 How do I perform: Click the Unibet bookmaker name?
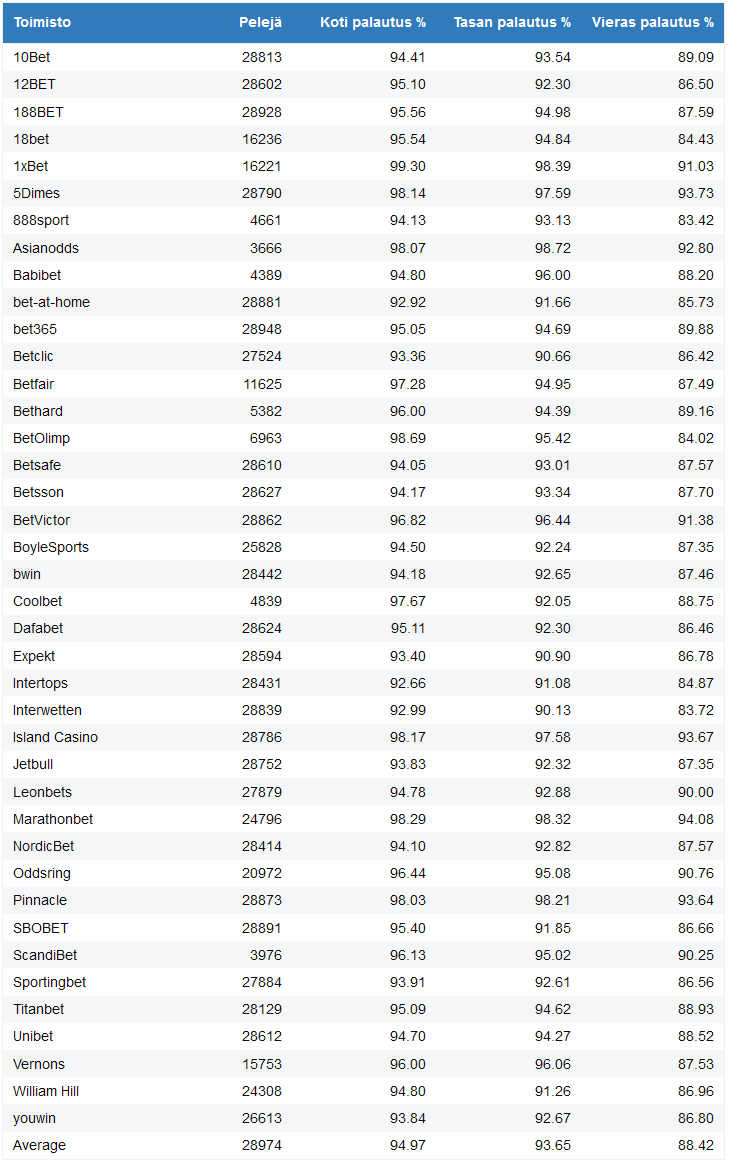click(33, 1036)
